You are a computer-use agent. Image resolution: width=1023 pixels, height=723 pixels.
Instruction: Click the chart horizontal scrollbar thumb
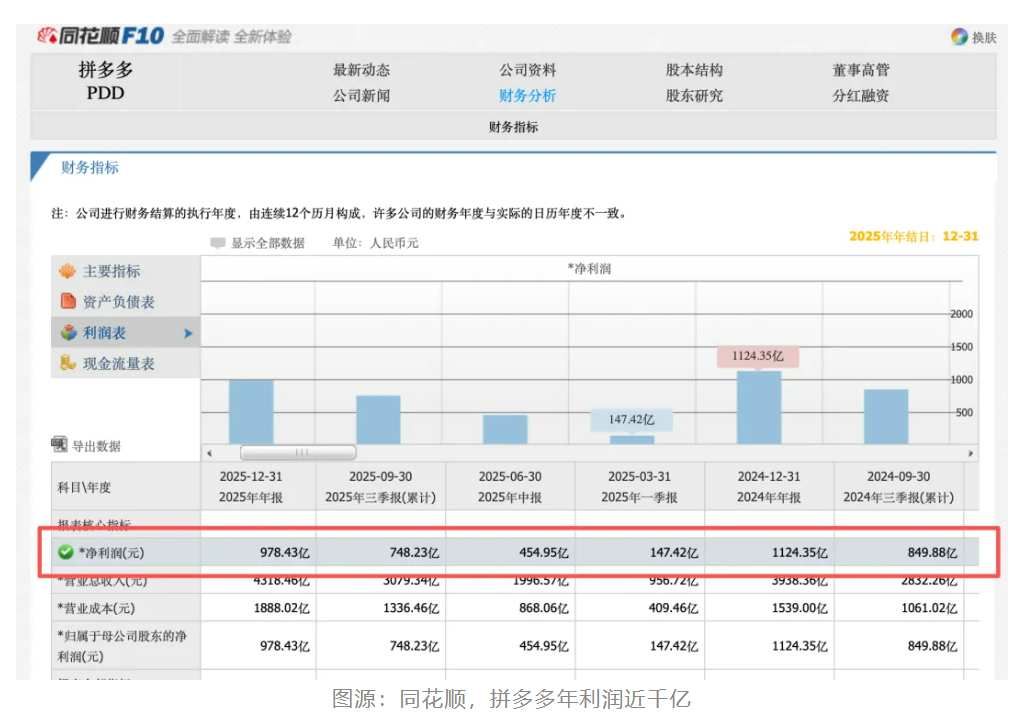coord(298,452)
